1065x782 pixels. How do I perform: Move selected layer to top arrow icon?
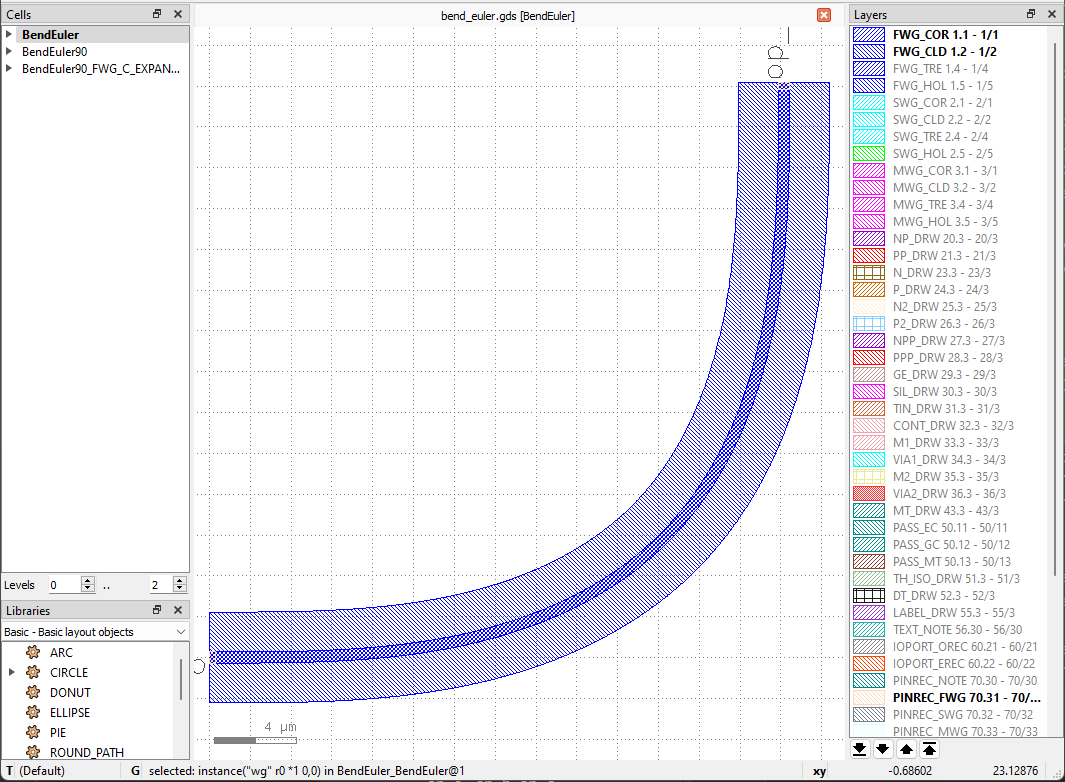(930, 749)
